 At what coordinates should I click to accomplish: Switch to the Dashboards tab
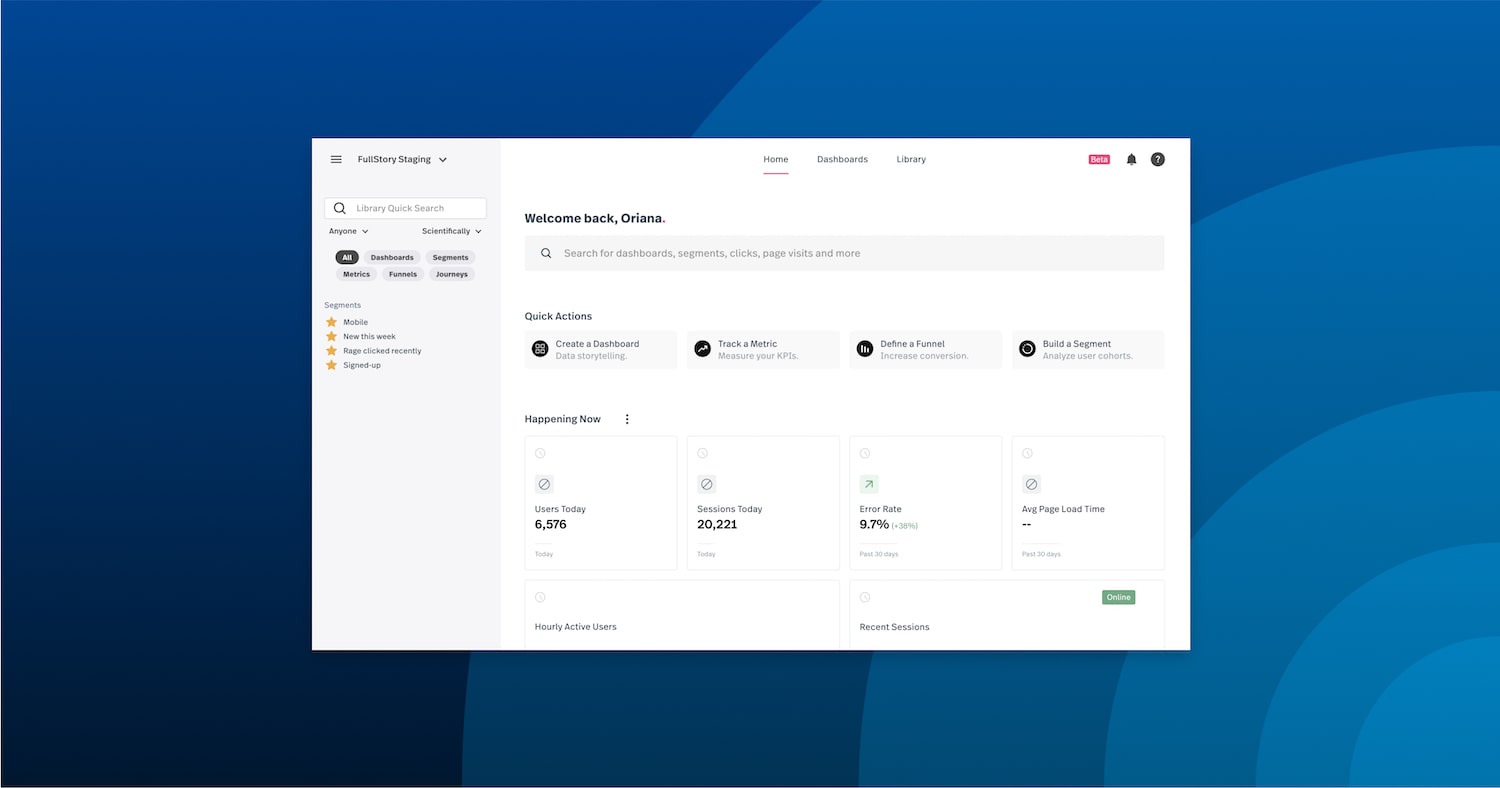pos(842,159)
